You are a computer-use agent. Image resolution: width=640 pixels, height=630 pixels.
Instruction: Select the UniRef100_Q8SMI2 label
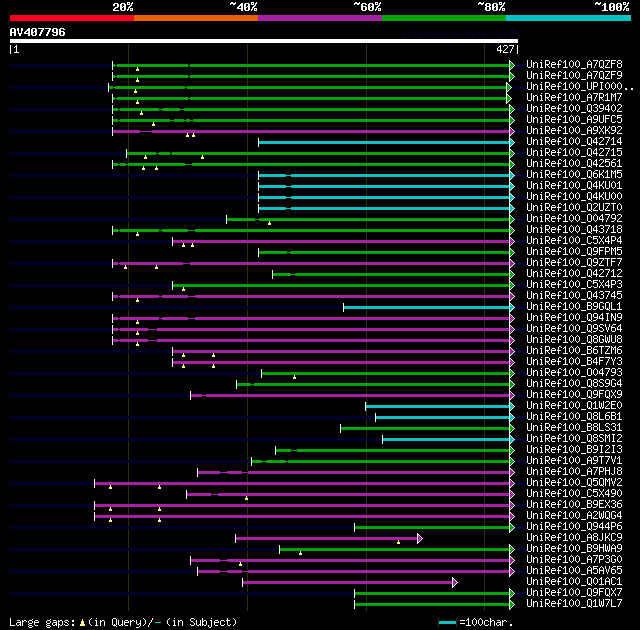574,439
